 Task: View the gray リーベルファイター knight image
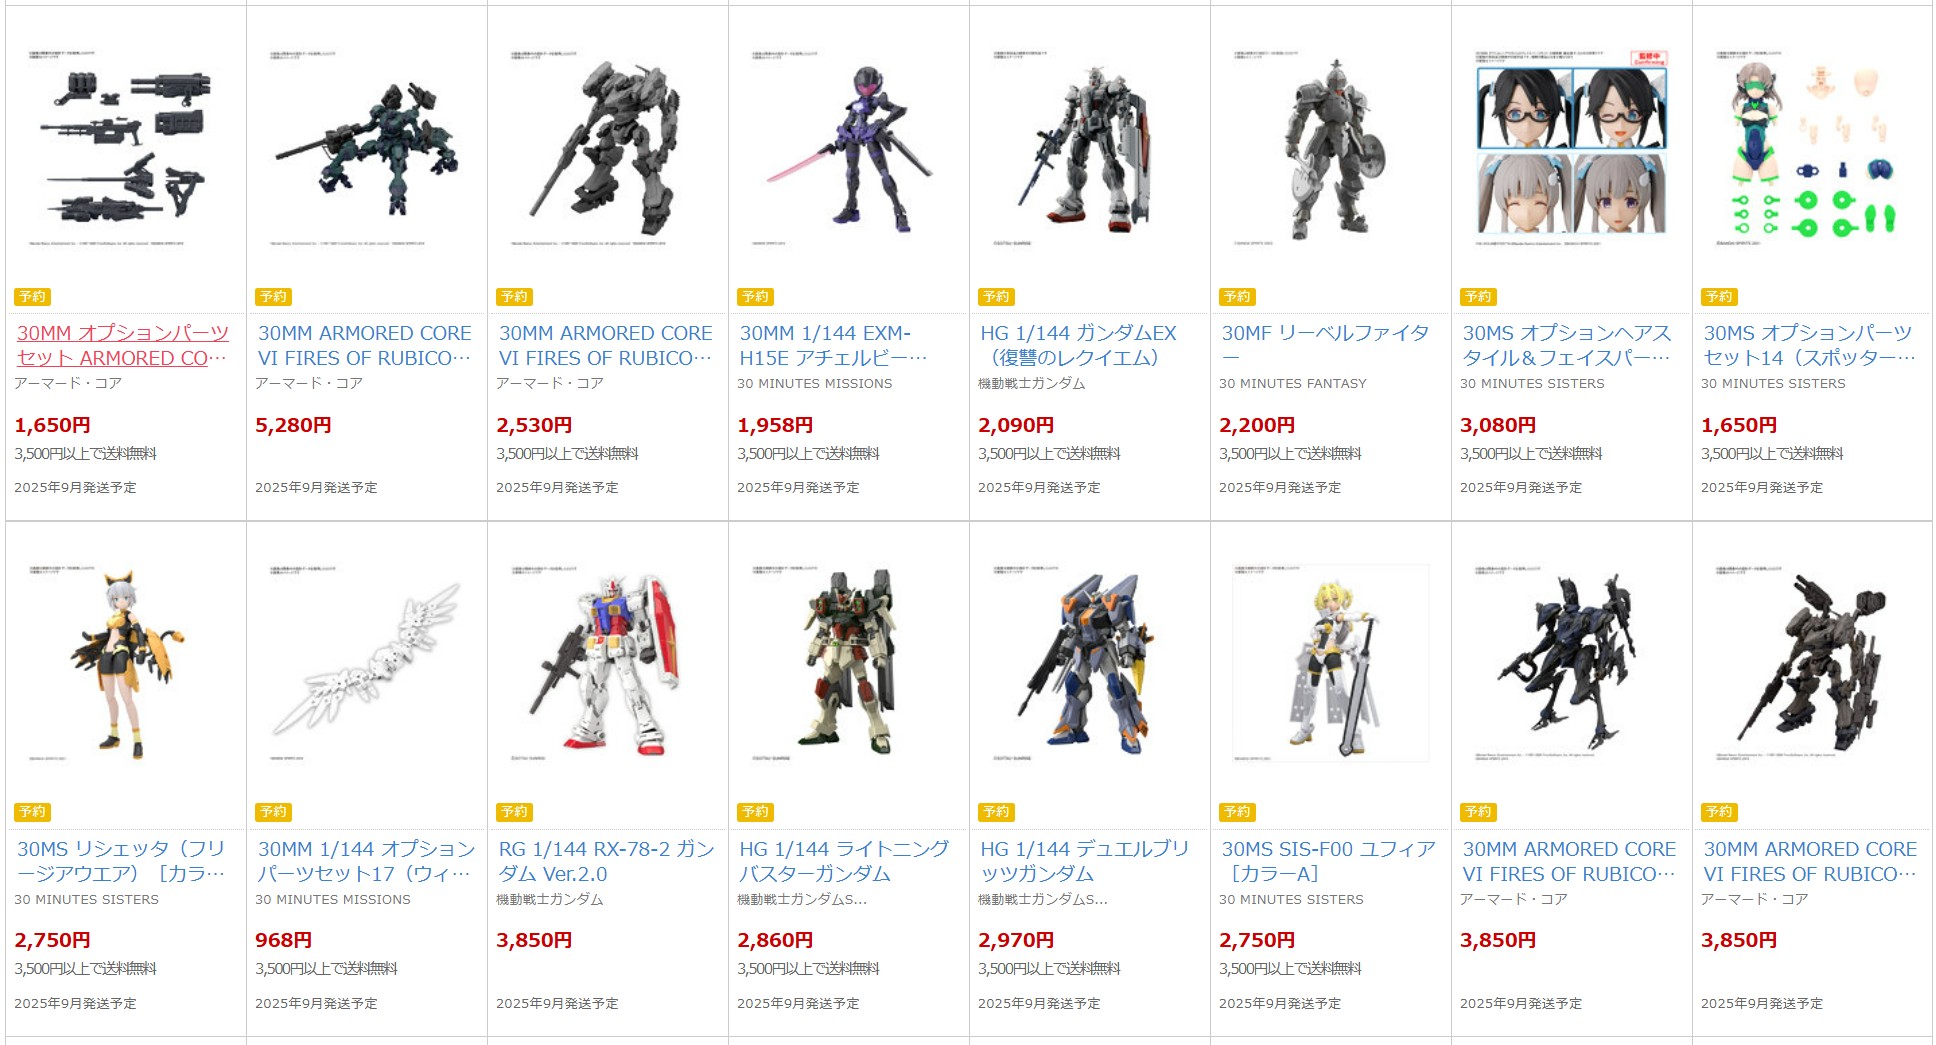(x=1331, y=147)
